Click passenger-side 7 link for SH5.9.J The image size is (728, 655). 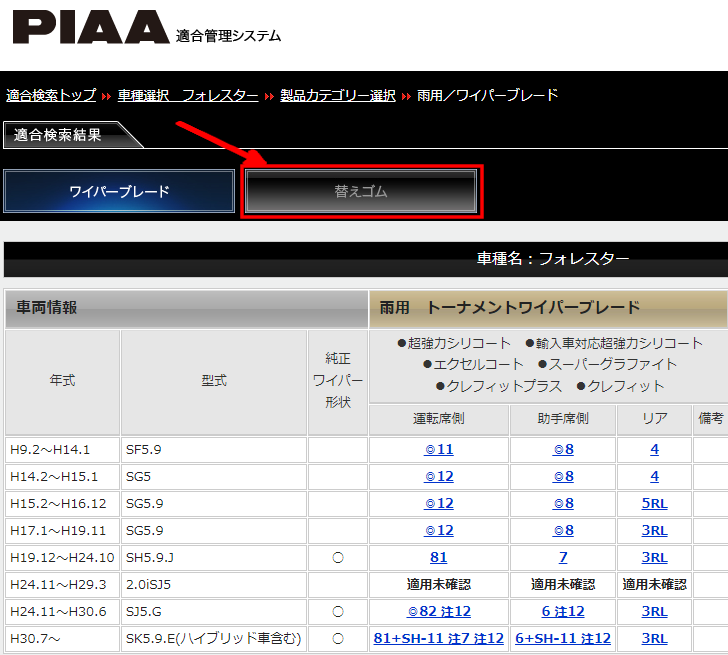pyautogui.click(x=563, y=558)
